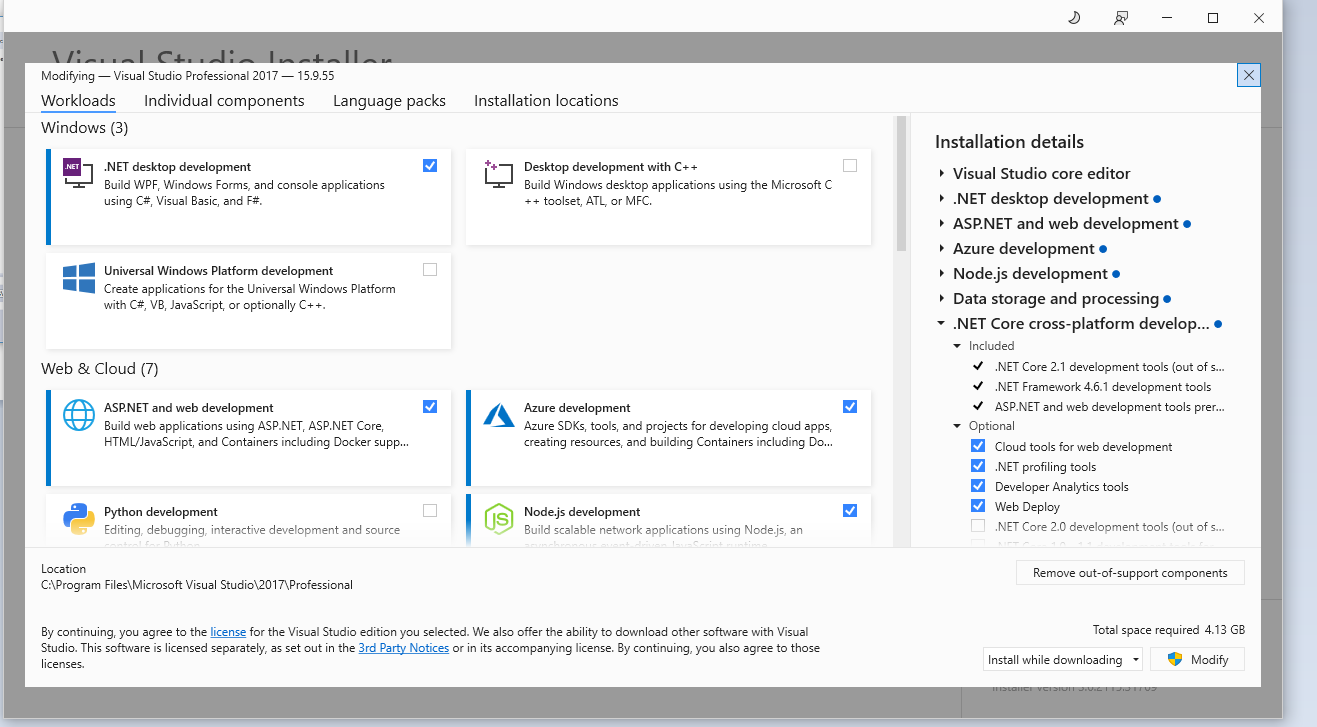The width and height of the screenshot is (1317, 727).
Task: Open the 3rd Party Notices link
Action: click(x=404, y=648)
